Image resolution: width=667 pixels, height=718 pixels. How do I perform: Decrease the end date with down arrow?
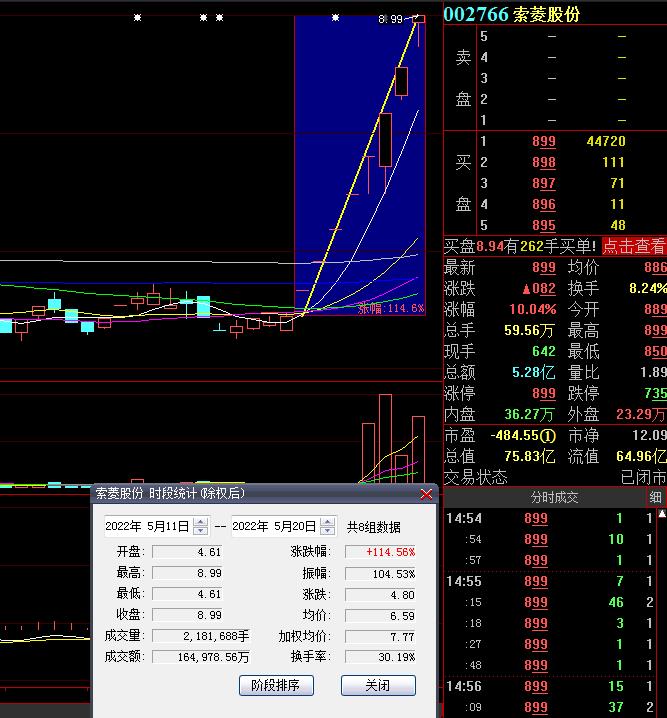(x=327, y=530)
